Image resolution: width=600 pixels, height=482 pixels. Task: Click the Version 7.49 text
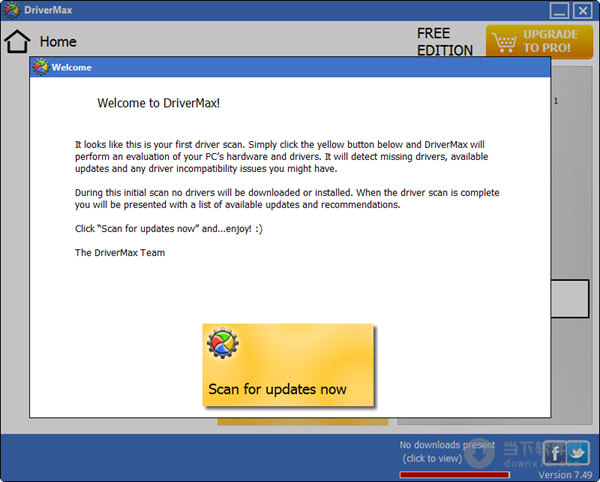pos(565,475)
